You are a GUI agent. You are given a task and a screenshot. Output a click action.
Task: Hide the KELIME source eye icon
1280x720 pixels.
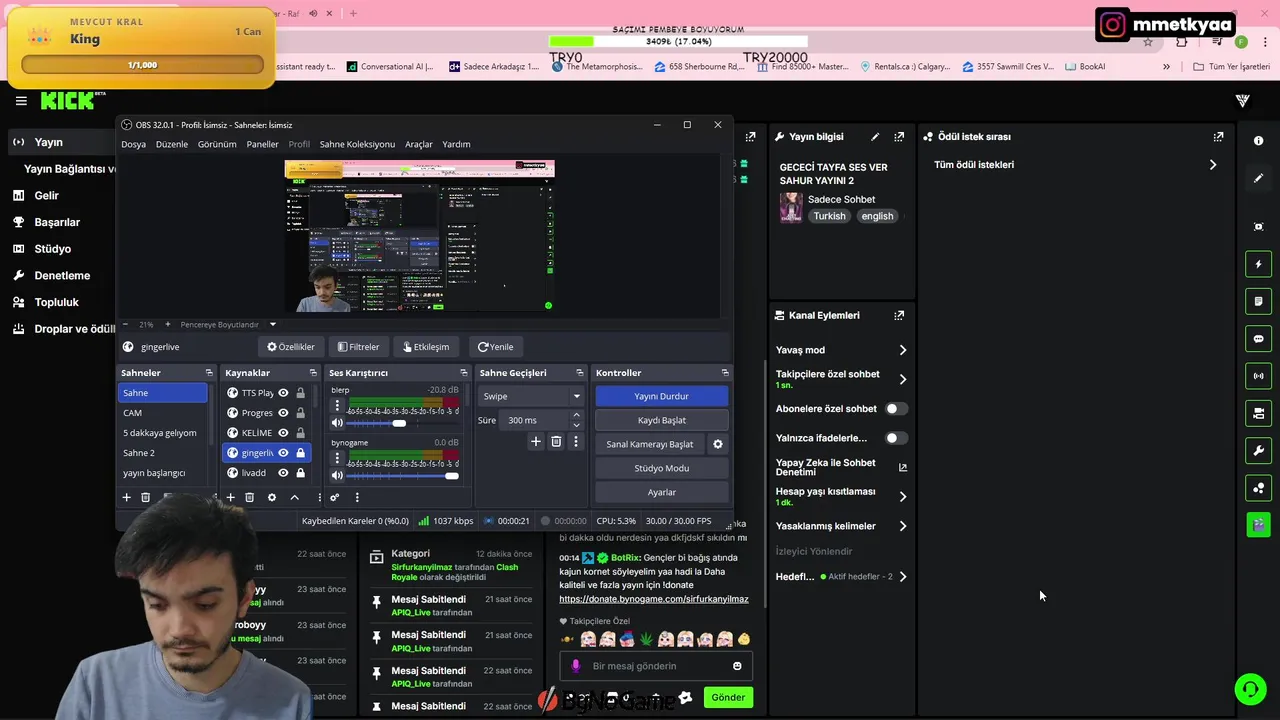(x=283, y=433)
